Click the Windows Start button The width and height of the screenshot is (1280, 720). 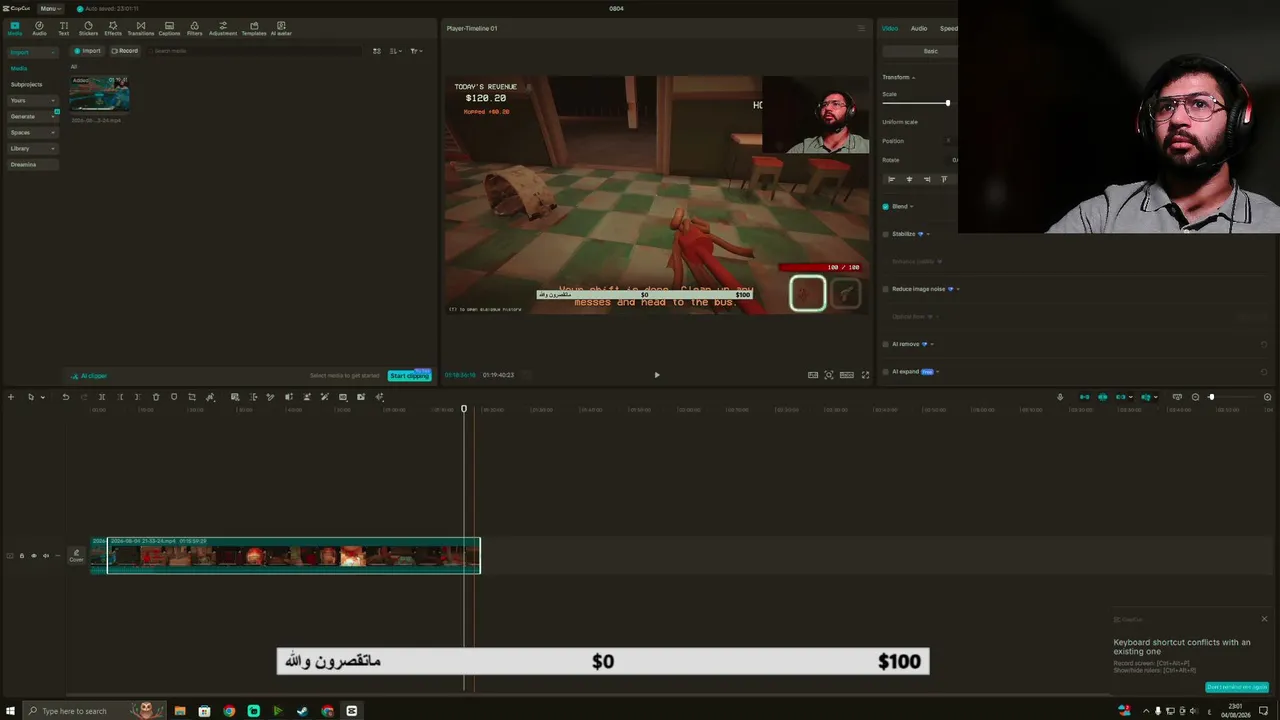[11, 711]
